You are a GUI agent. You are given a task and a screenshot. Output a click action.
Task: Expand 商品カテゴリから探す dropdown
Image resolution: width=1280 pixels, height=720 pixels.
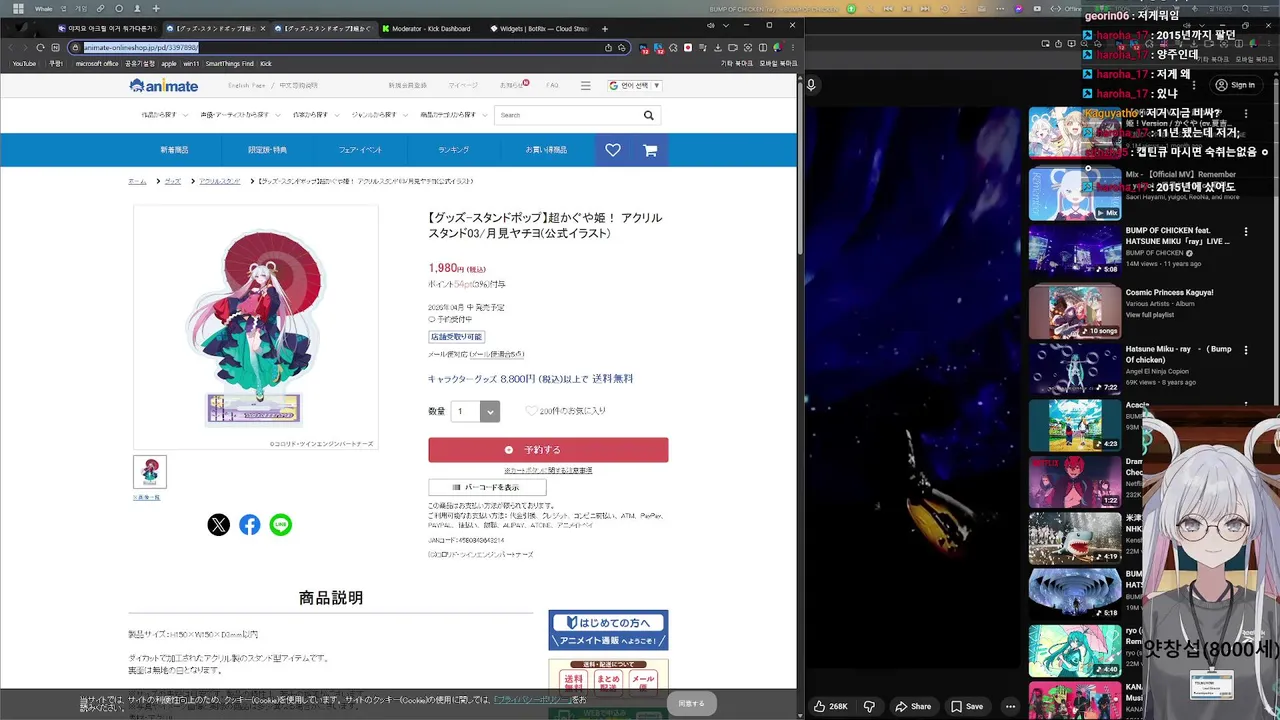(x=452, y=115)
